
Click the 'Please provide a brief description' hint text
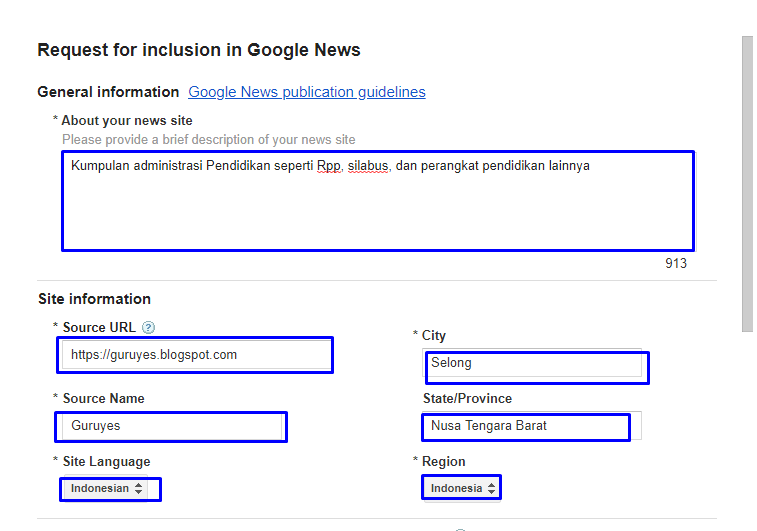click(x=208, y=140)
